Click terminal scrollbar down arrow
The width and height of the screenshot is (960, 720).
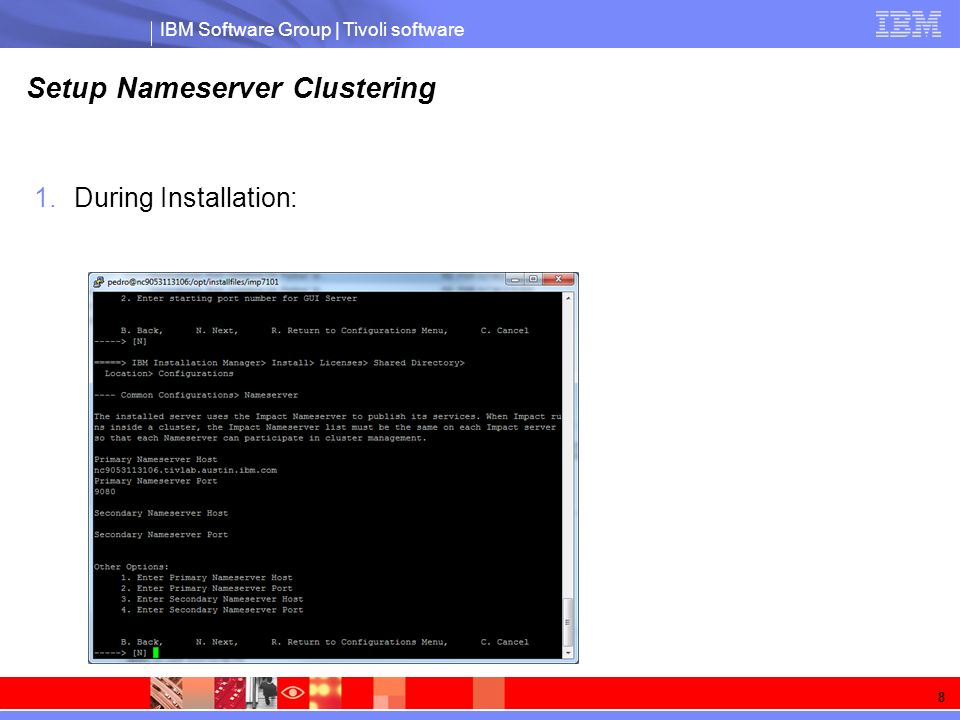click(568, 653)
